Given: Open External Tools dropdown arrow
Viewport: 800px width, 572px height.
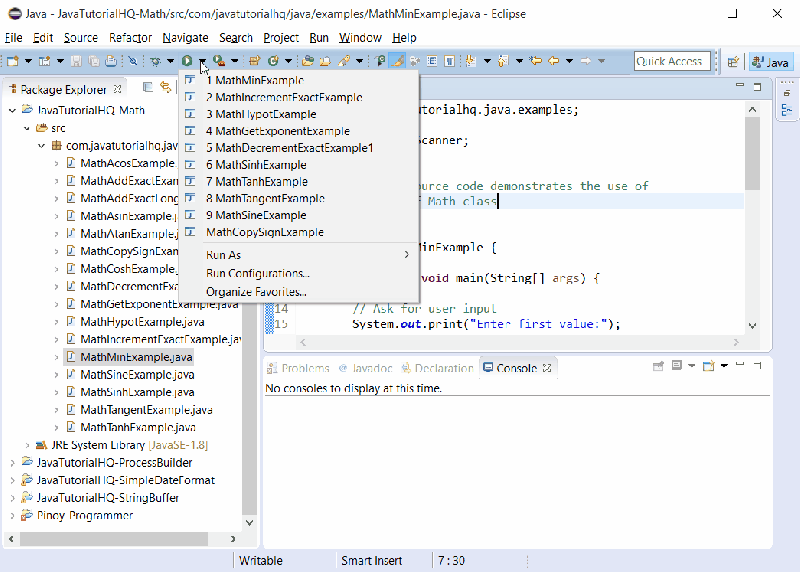Looking at the screenshot, I should [x=235, y=61].
